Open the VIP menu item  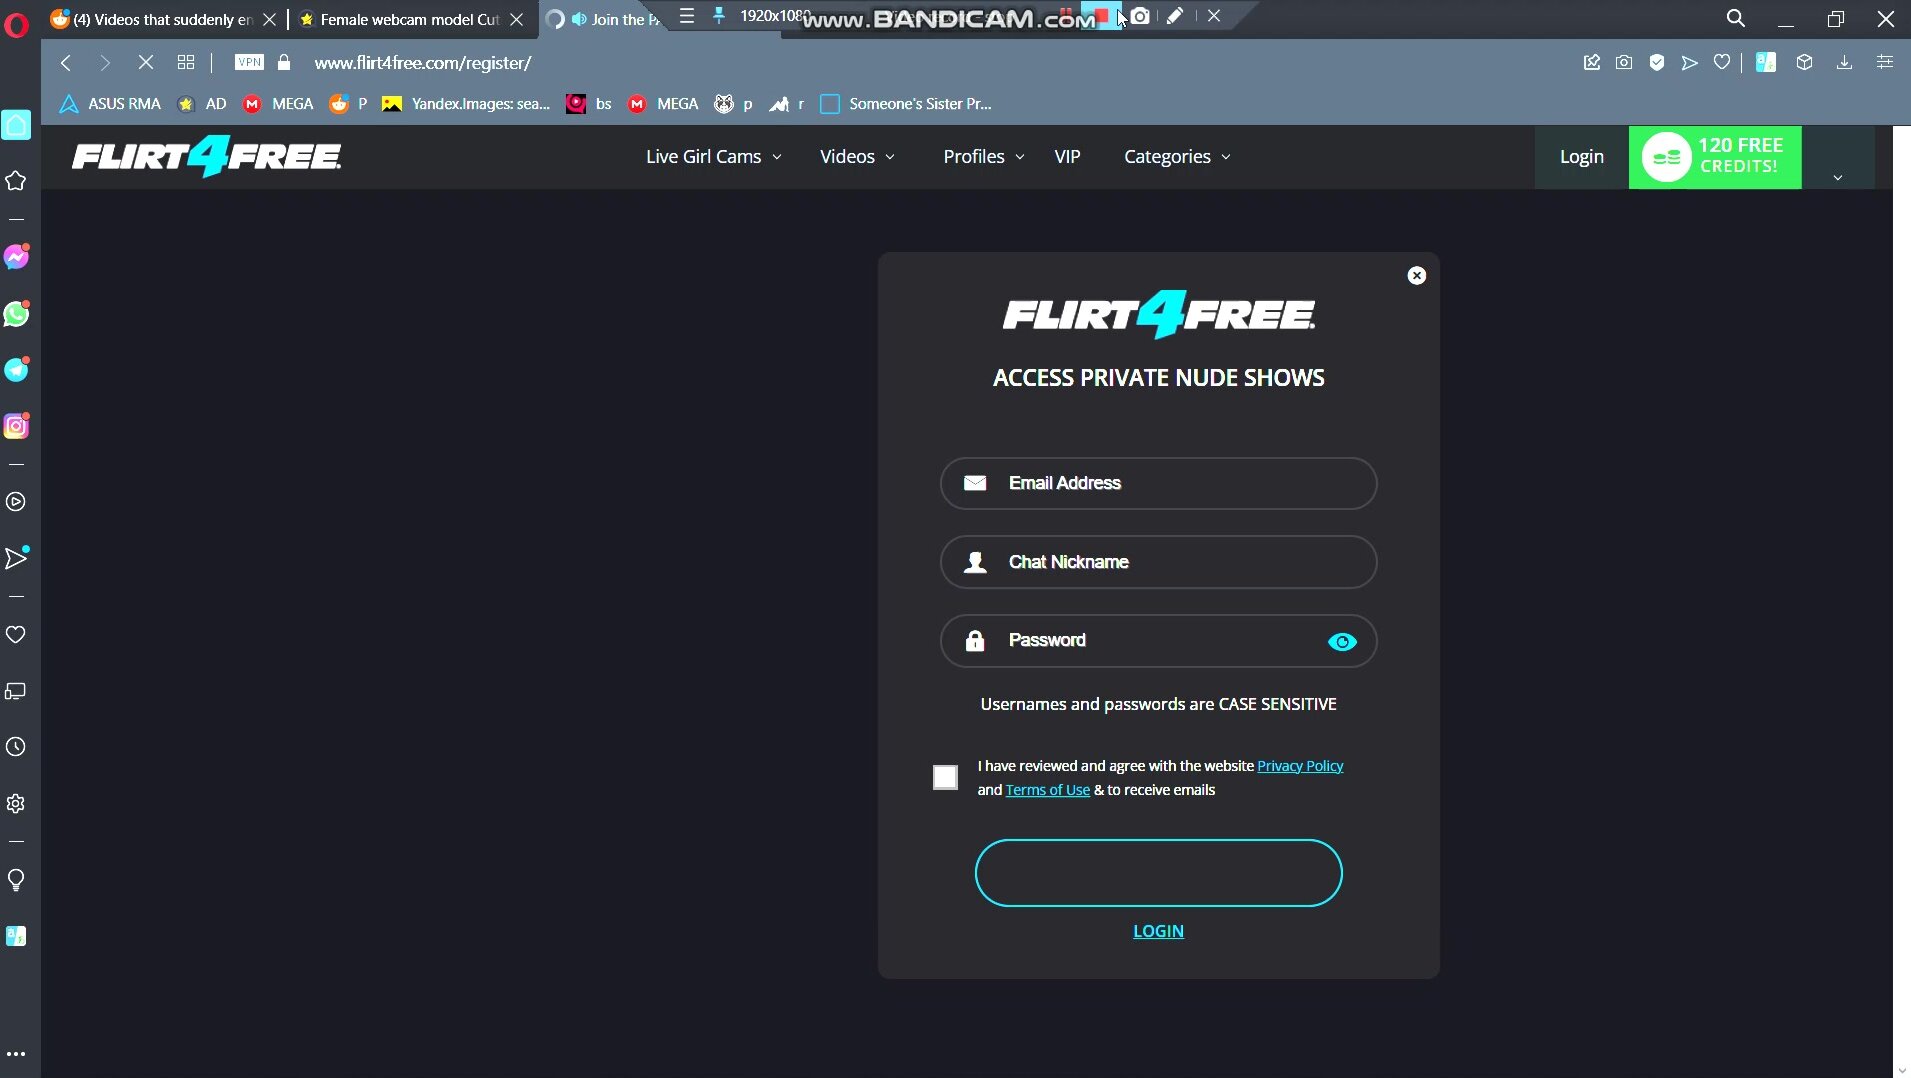1067,157
